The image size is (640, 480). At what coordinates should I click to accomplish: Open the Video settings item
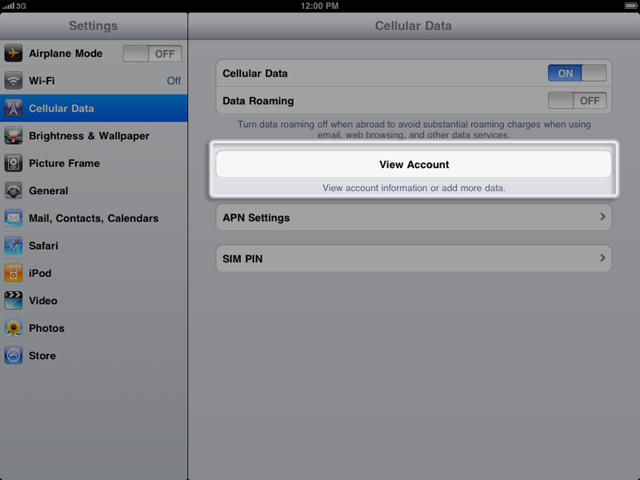pos(43,300)
